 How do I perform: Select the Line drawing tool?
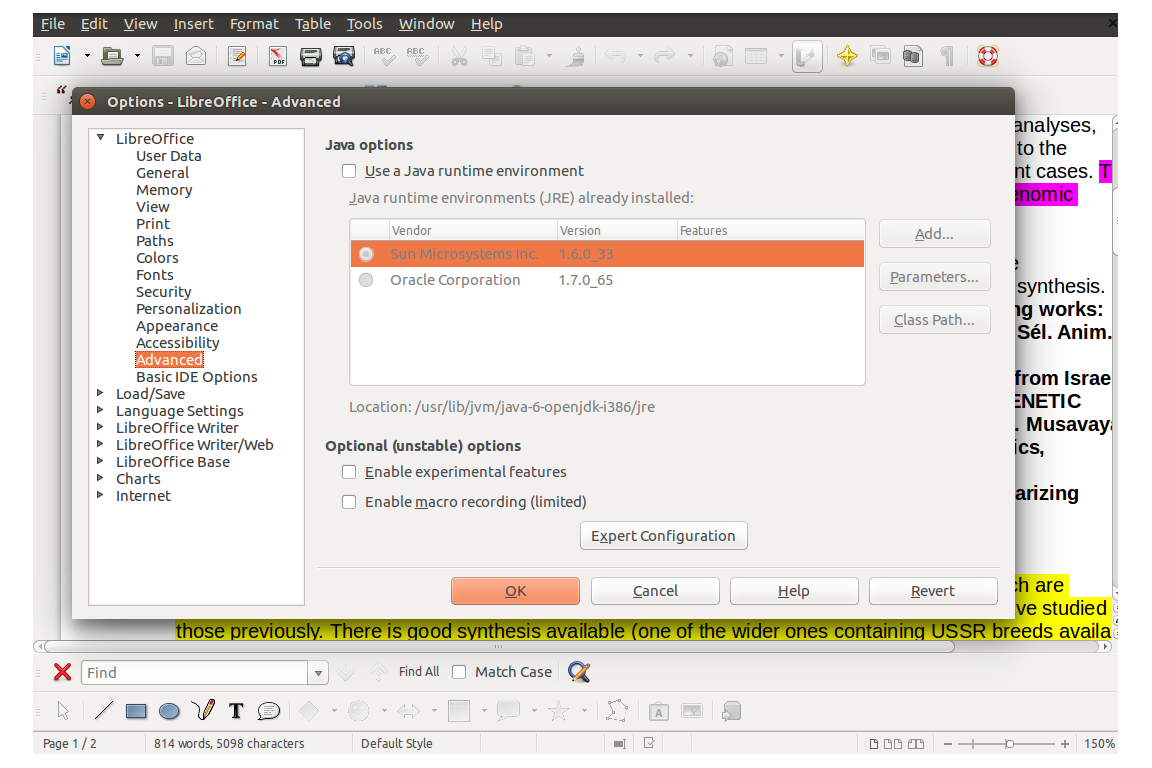[x=104, y=711]
